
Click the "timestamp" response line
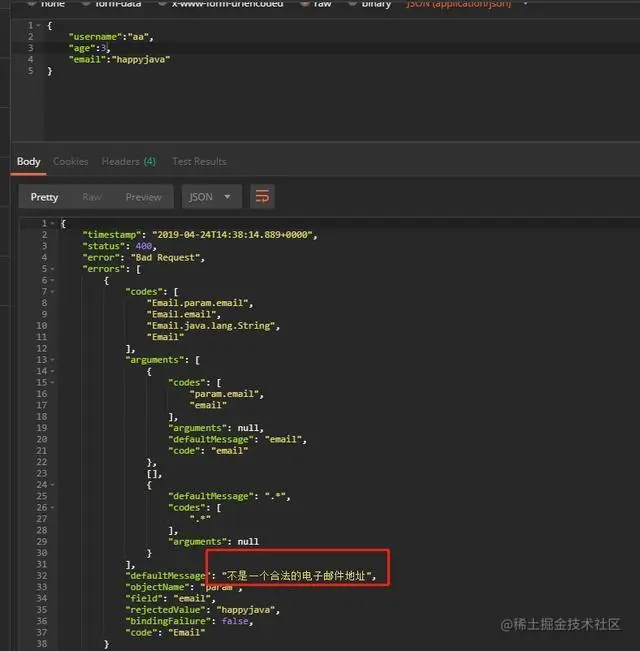click(200, 235)
